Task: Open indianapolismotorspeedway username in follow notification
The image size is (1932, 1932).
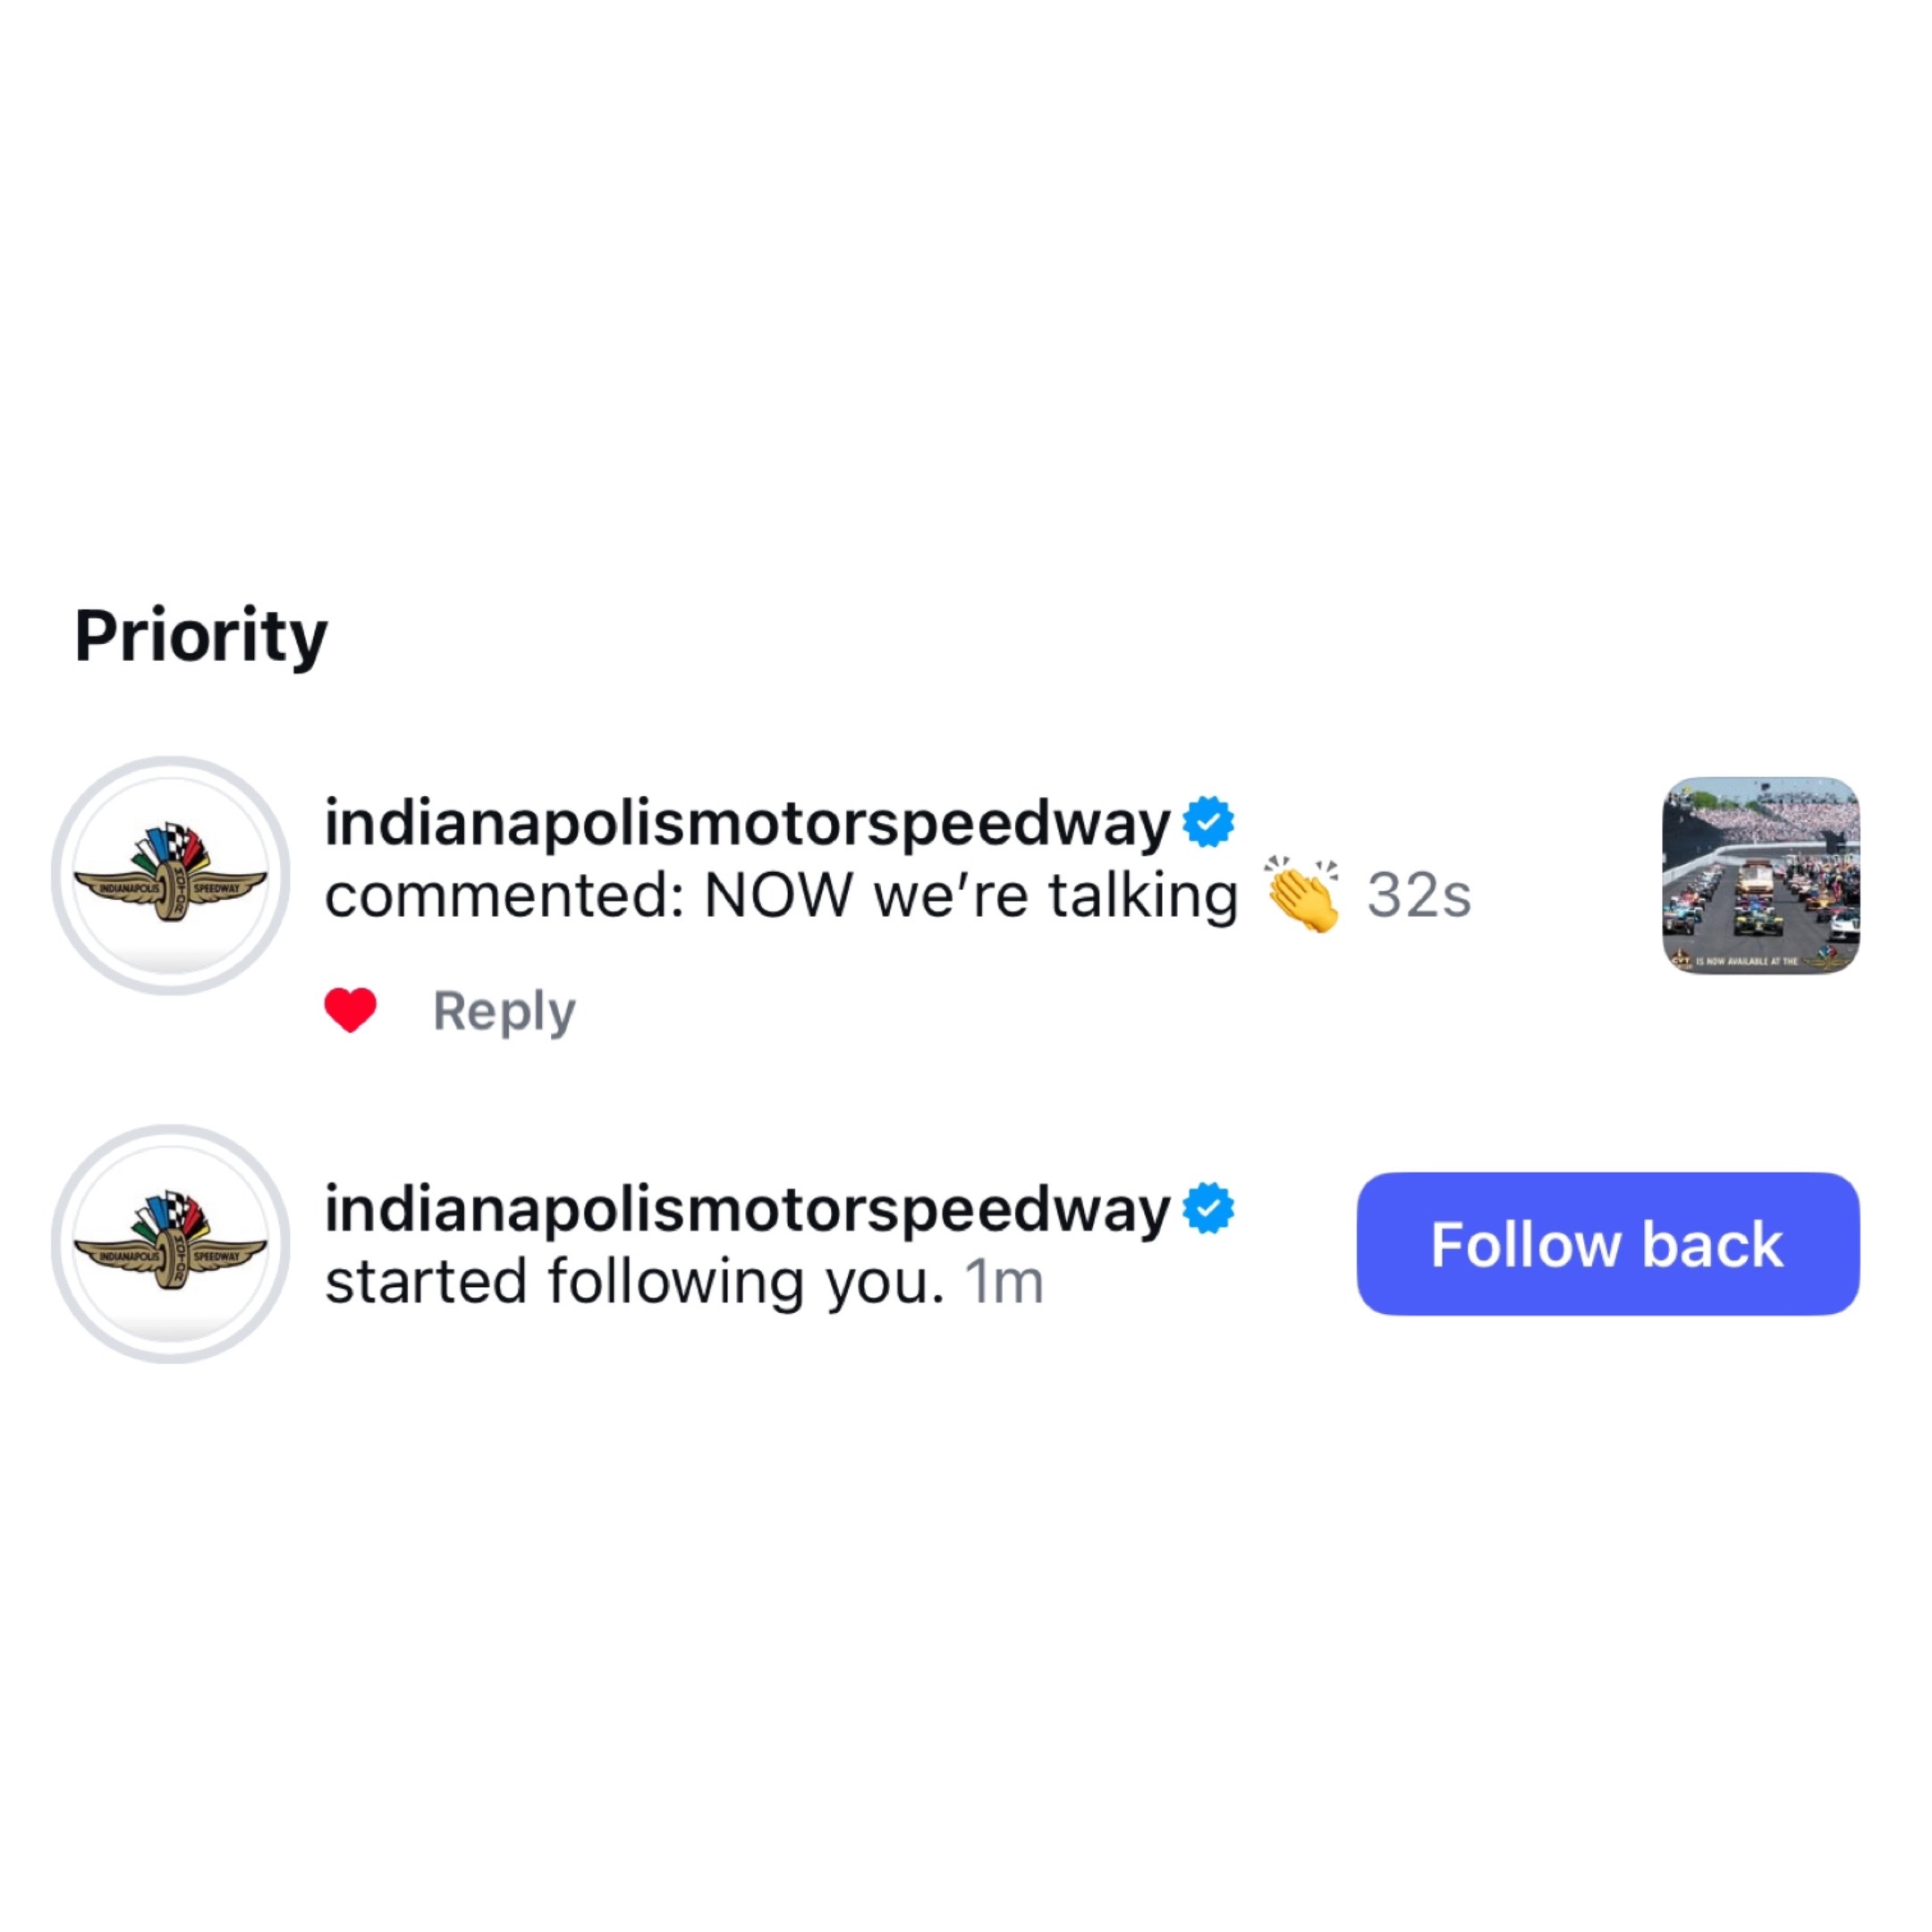Action: [x=747, y=1209]
